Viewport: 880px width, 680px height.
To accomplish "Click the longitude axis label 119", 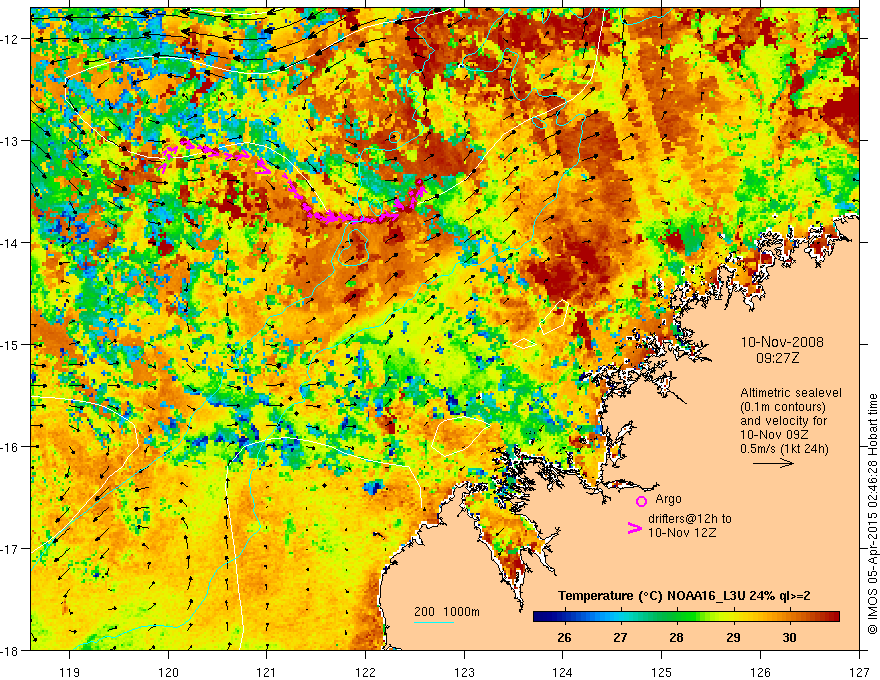I will tap(70, 672).
